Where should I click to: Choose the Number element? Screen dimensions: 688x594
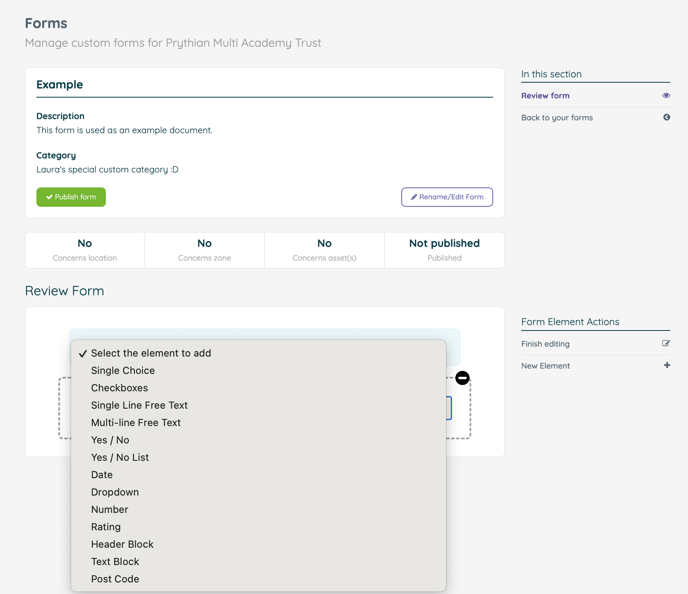258,509
